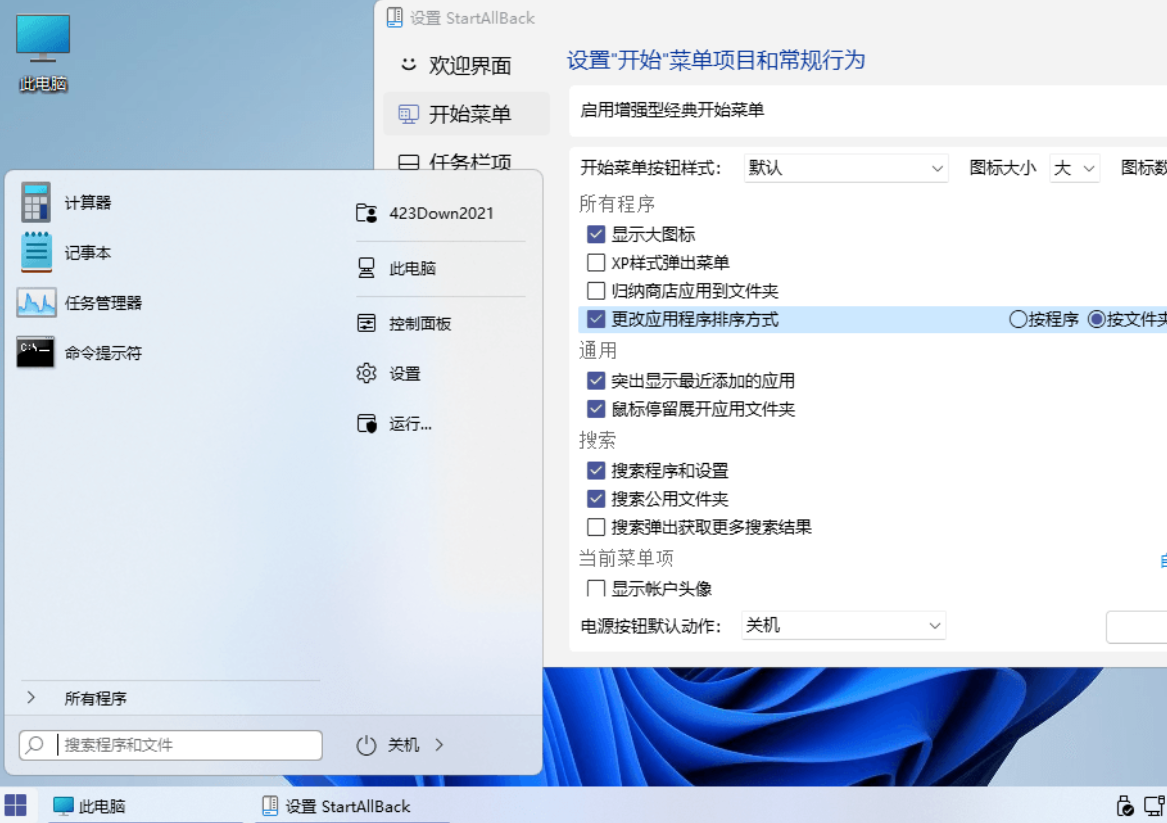Select the 按程序 radio button
Viewport: 1167px width, 823px height.
coord(1016,319)
